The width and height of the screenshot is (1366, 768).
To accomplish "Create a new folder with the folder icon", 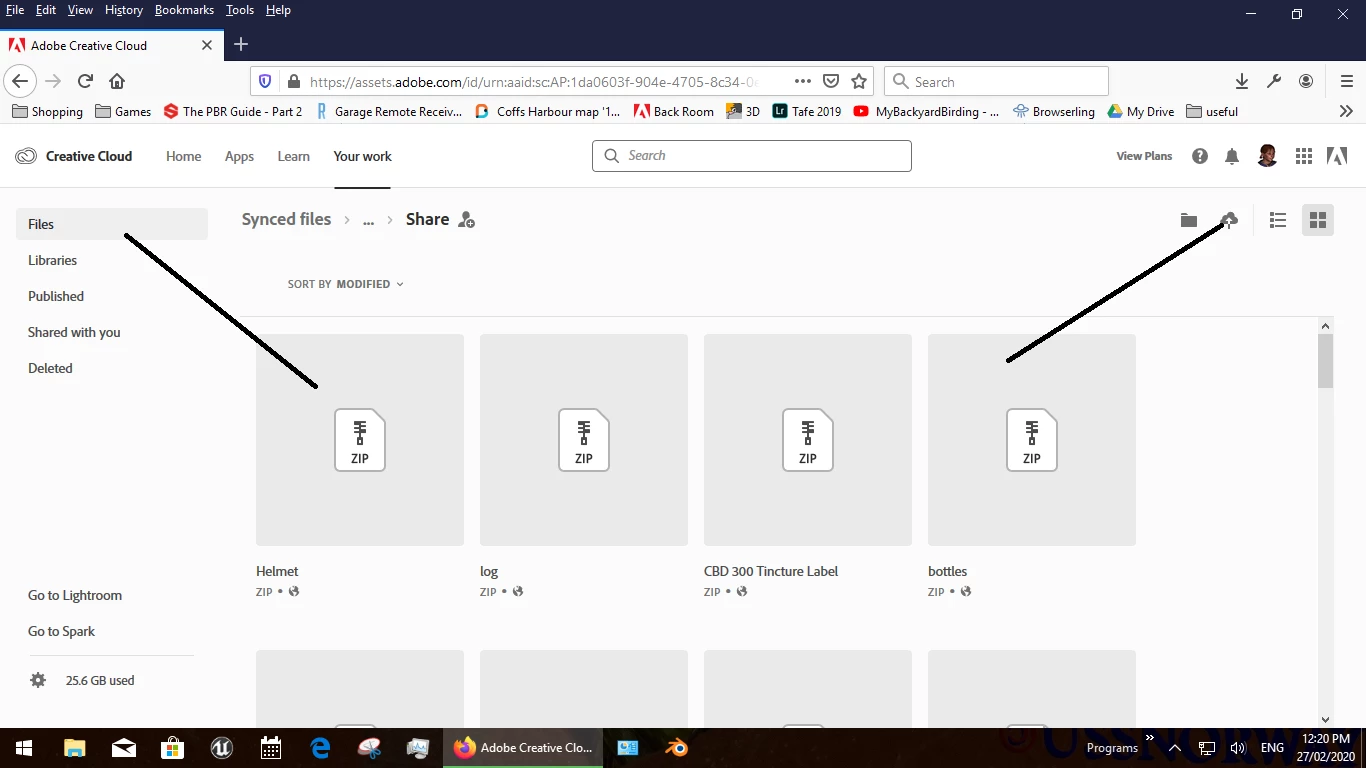I will [x=1189, y=220].
